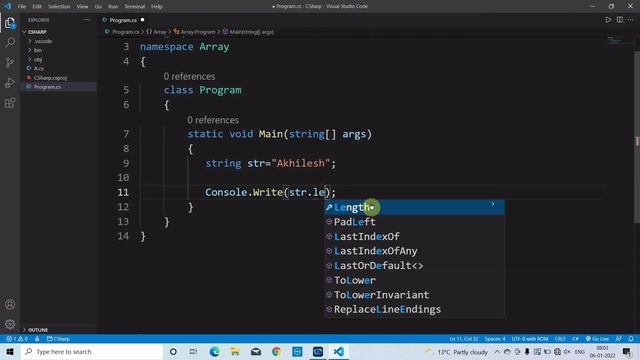
Task: Open the View menu
Action: (x=82, y=6)
